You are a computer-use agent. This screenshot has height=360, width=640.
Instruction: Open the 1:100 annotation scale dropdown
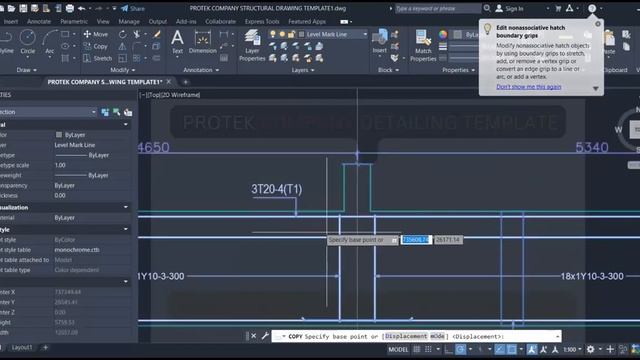[x=572, y=349]
